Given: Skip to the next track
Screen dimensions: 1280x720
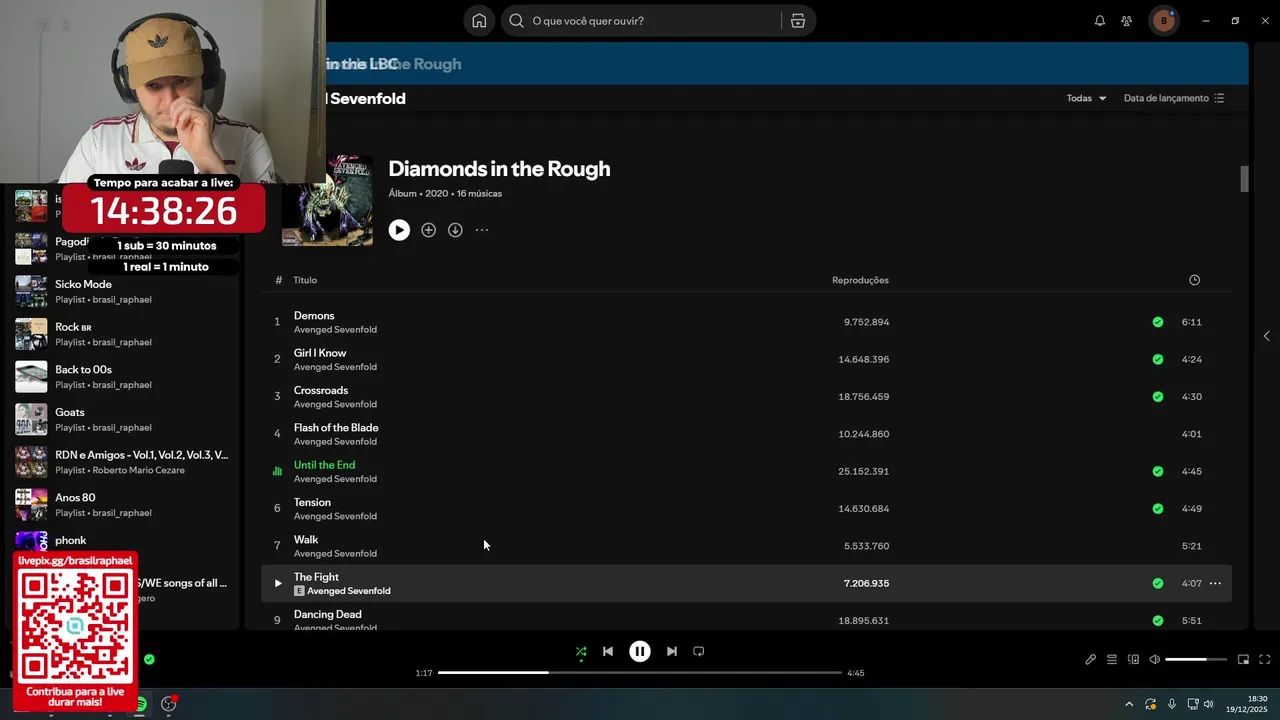Looking at the screenshot, I should [672, 651].
